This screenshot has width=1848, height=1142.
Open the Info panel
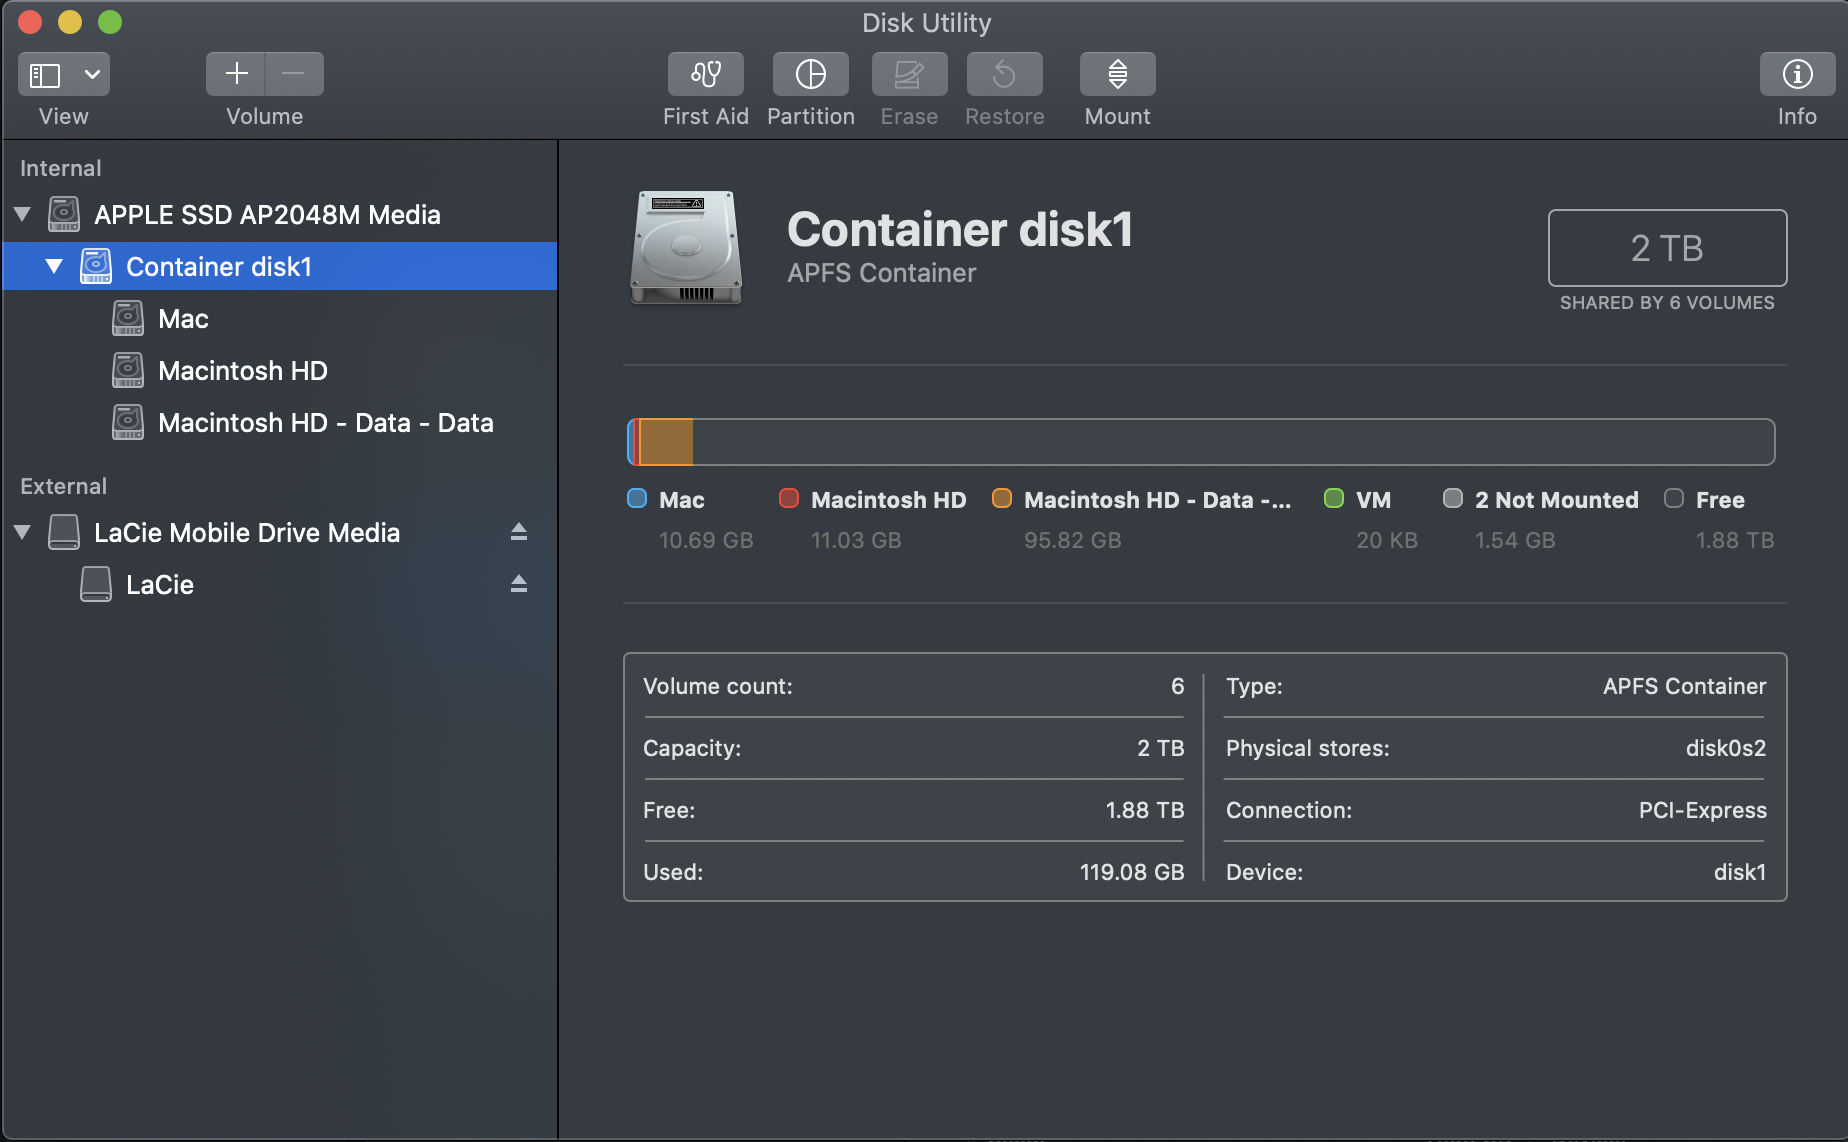1796,75
